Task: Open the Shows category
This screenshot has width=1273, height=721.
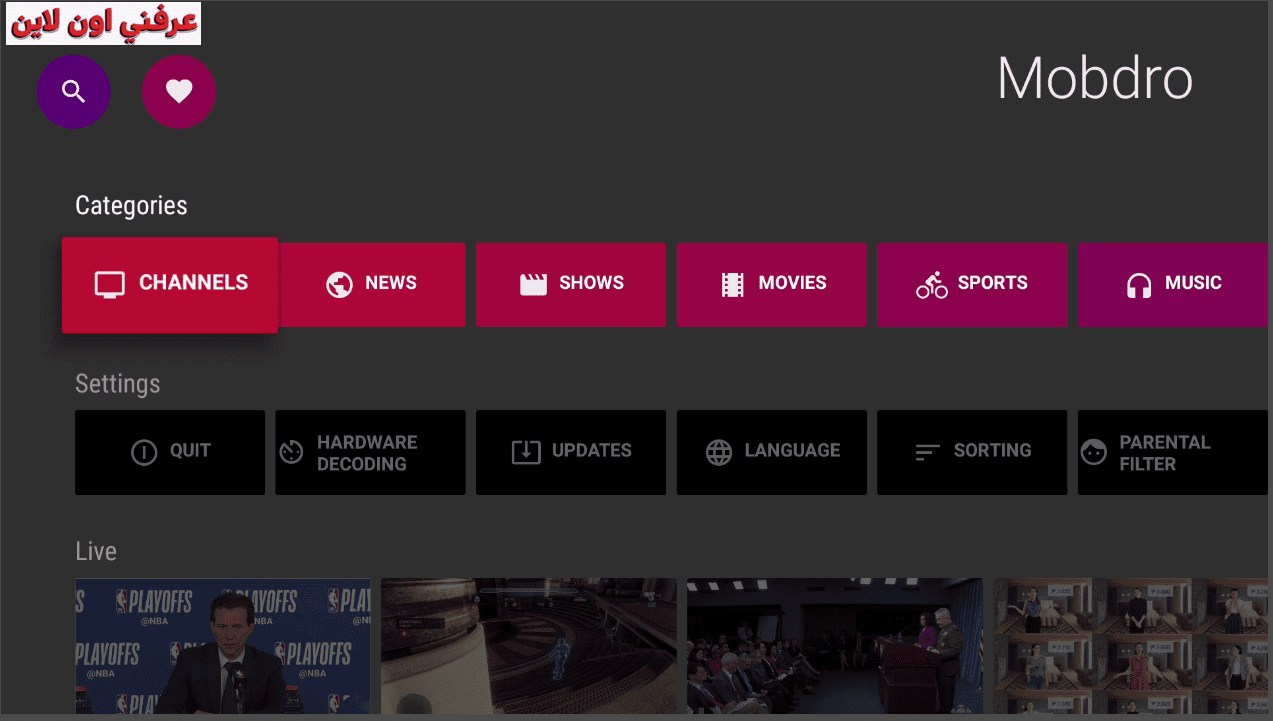Action: [x=570, y=285]
